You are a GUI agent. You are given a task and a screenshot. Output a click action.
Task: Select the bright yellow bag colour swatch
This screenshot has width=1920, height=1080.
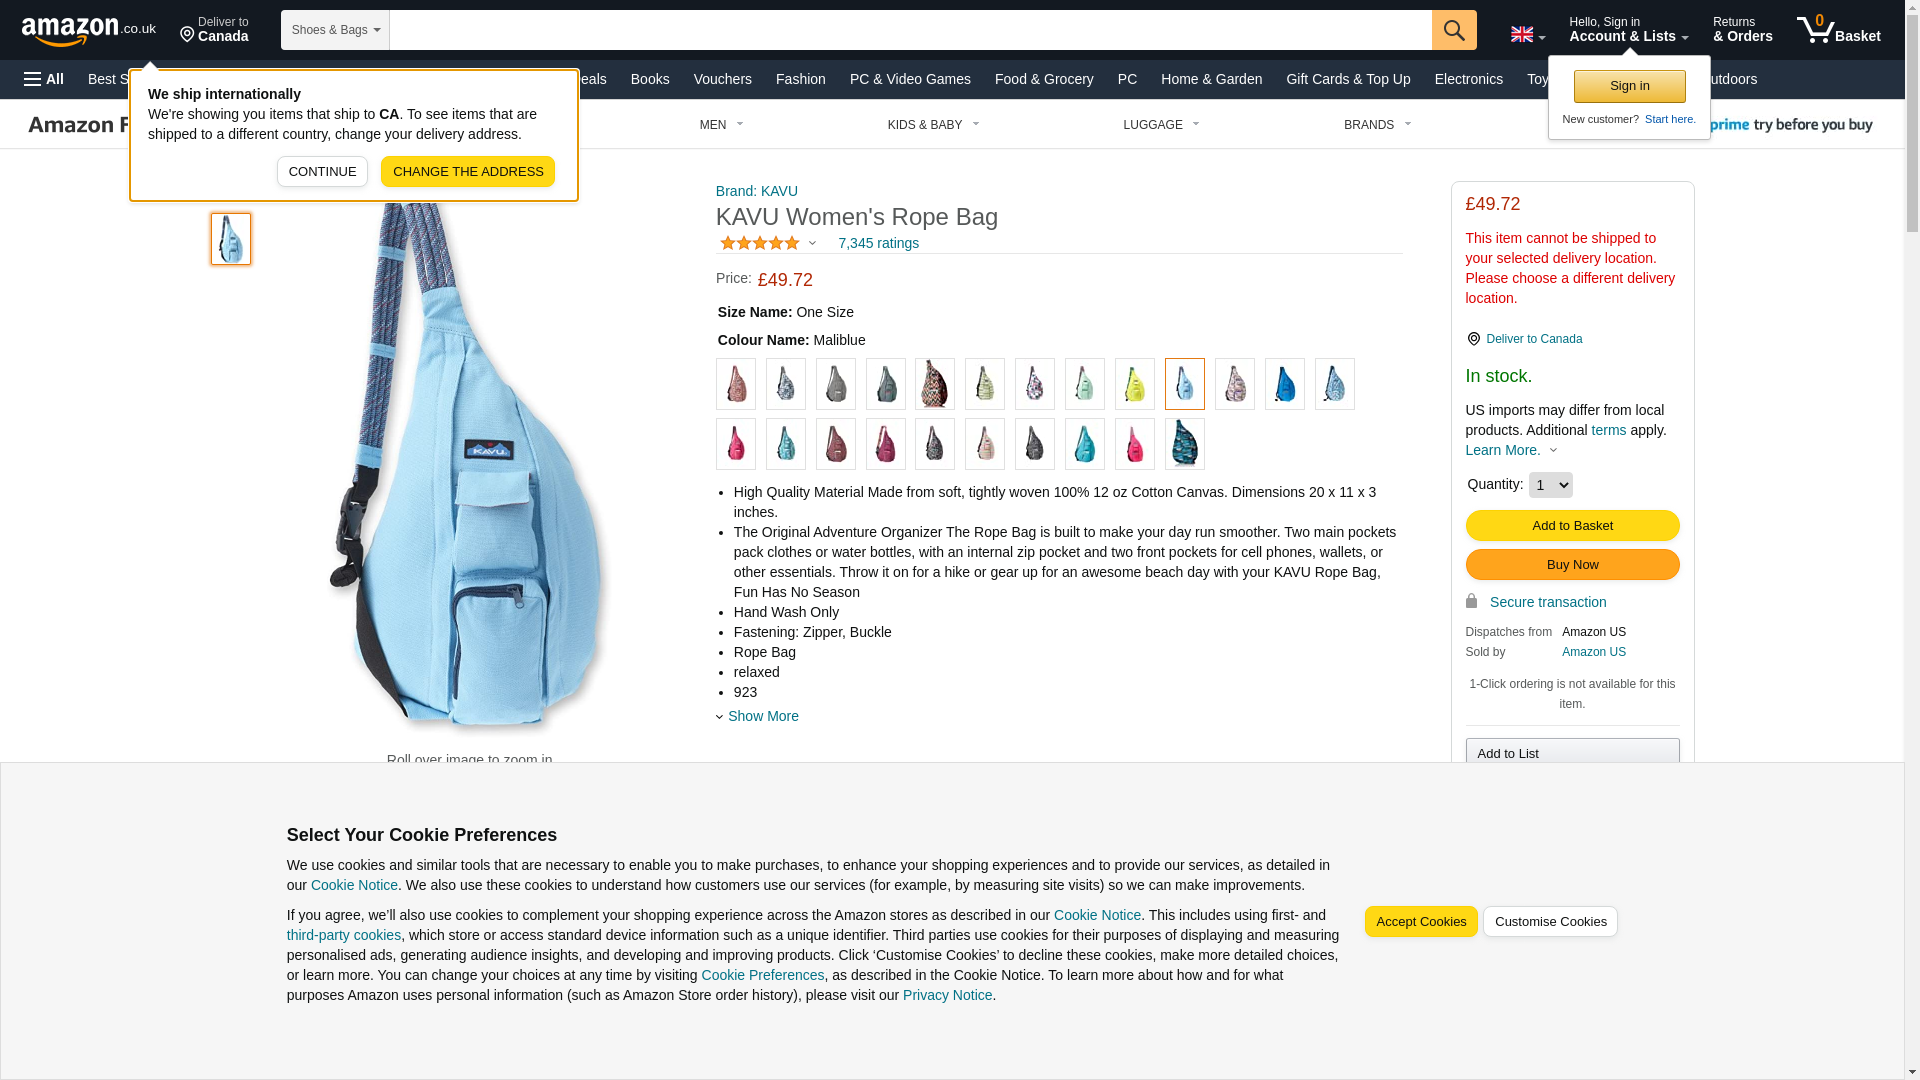click(x=1134, y=384)
